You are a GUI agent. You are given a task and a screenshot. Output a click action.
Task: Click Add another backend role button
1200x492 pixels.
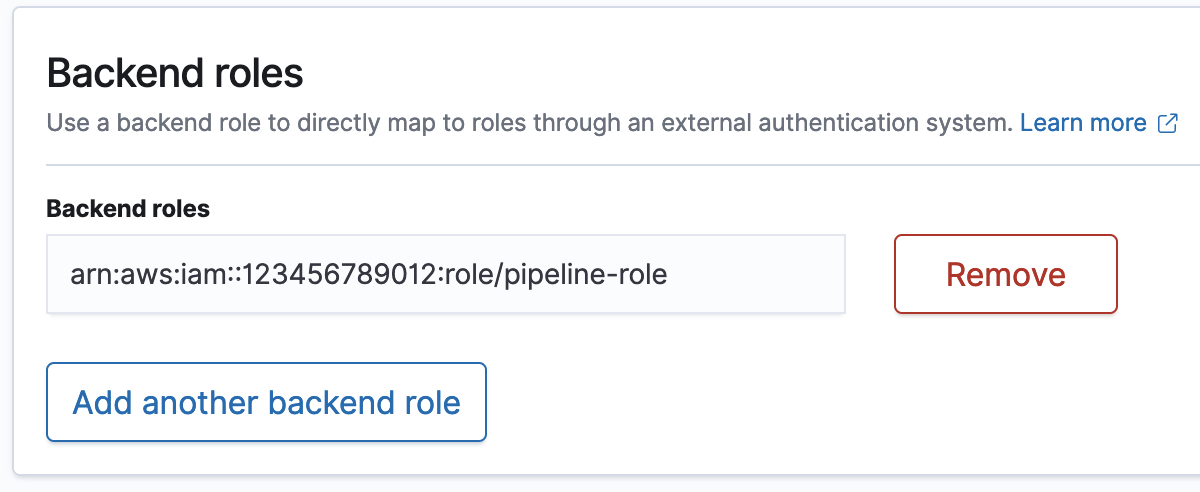tap(266, 402)
